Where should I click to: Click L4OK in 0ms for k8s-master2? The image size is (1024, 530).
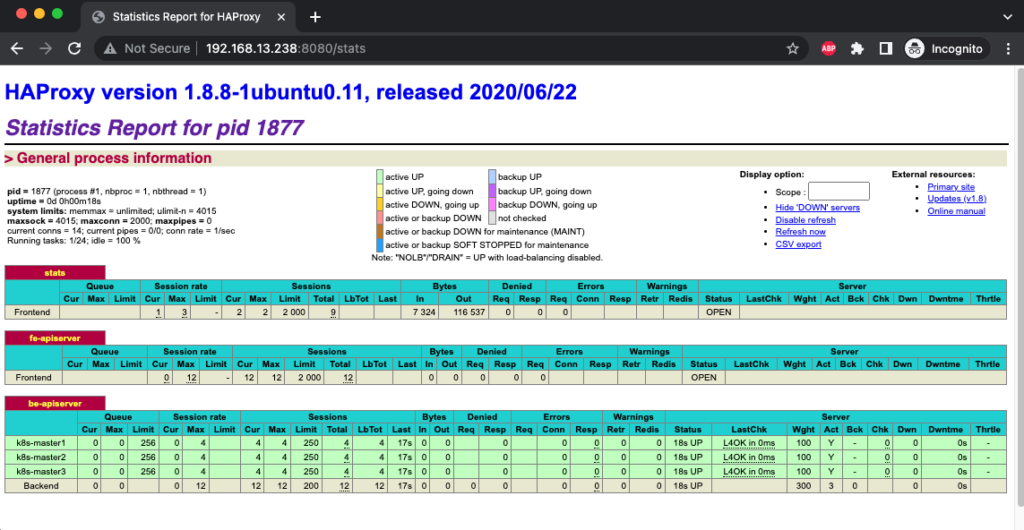(x=749, y=457)
